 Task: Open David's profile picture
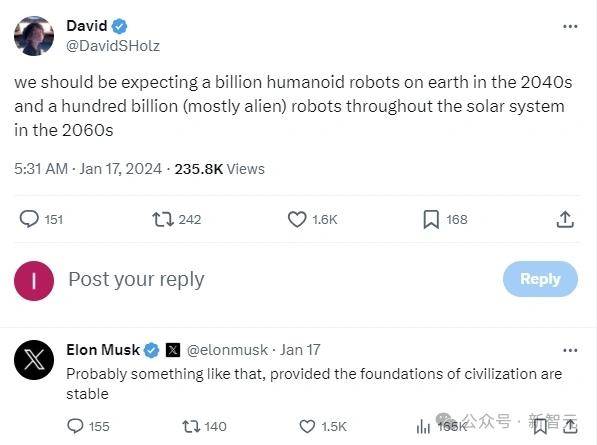[x=34, y=36]
